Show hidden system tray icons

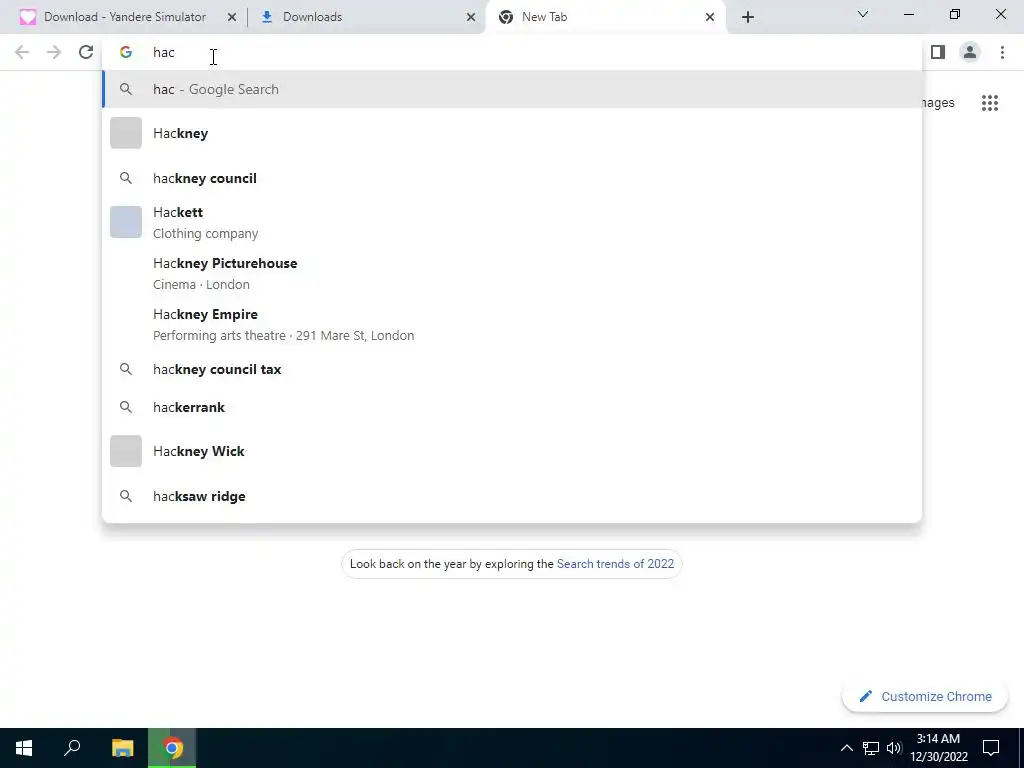point(846,748)
